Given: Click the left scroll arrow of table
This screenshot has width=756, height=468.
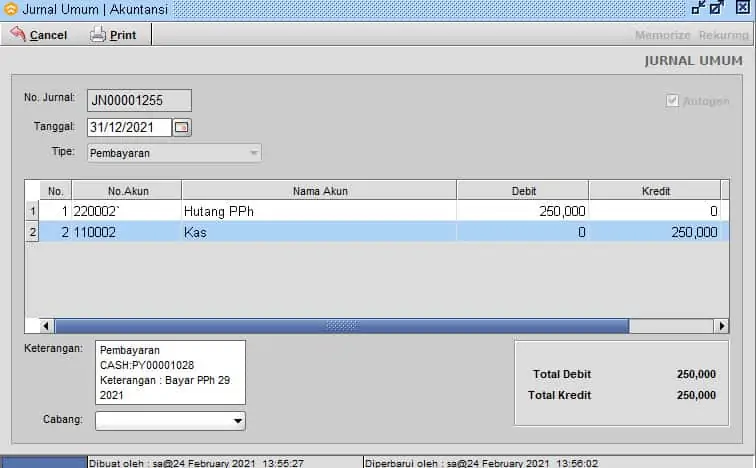Looking at the screenshot, I should tap(46, 326).
